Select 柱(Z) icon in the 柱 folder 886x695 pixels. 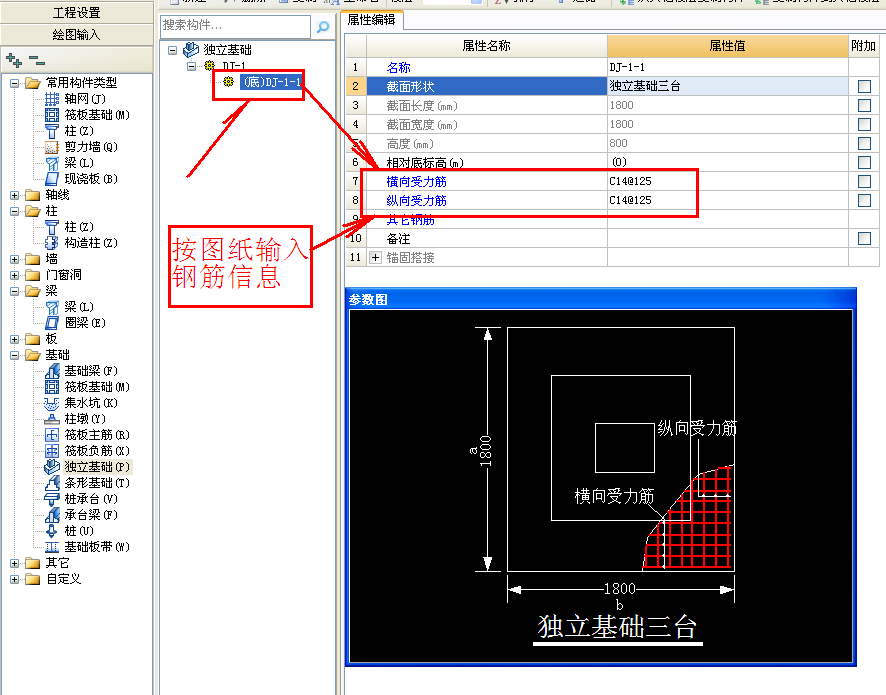click(51, 227)
